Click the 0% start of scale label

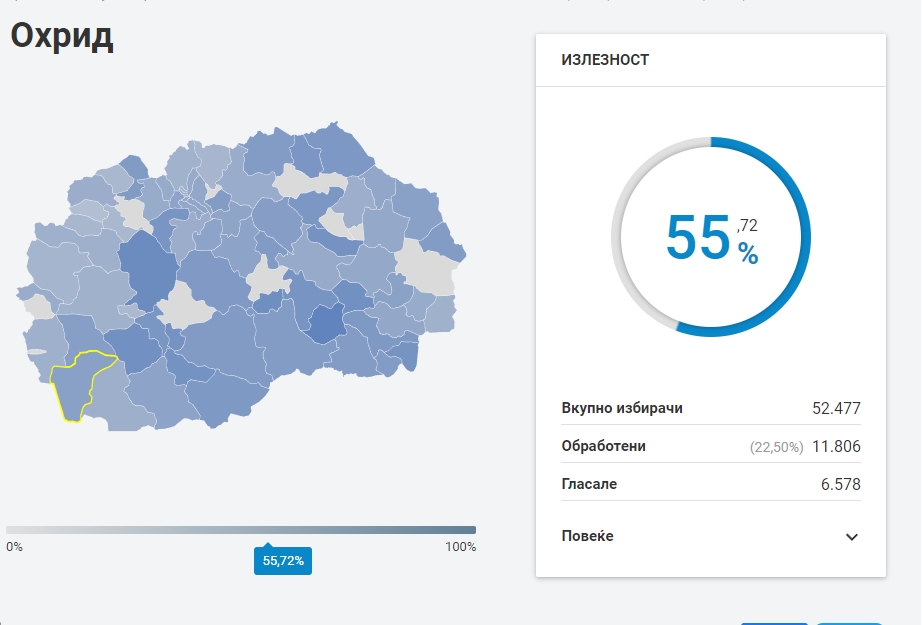(x=14, y=547)
